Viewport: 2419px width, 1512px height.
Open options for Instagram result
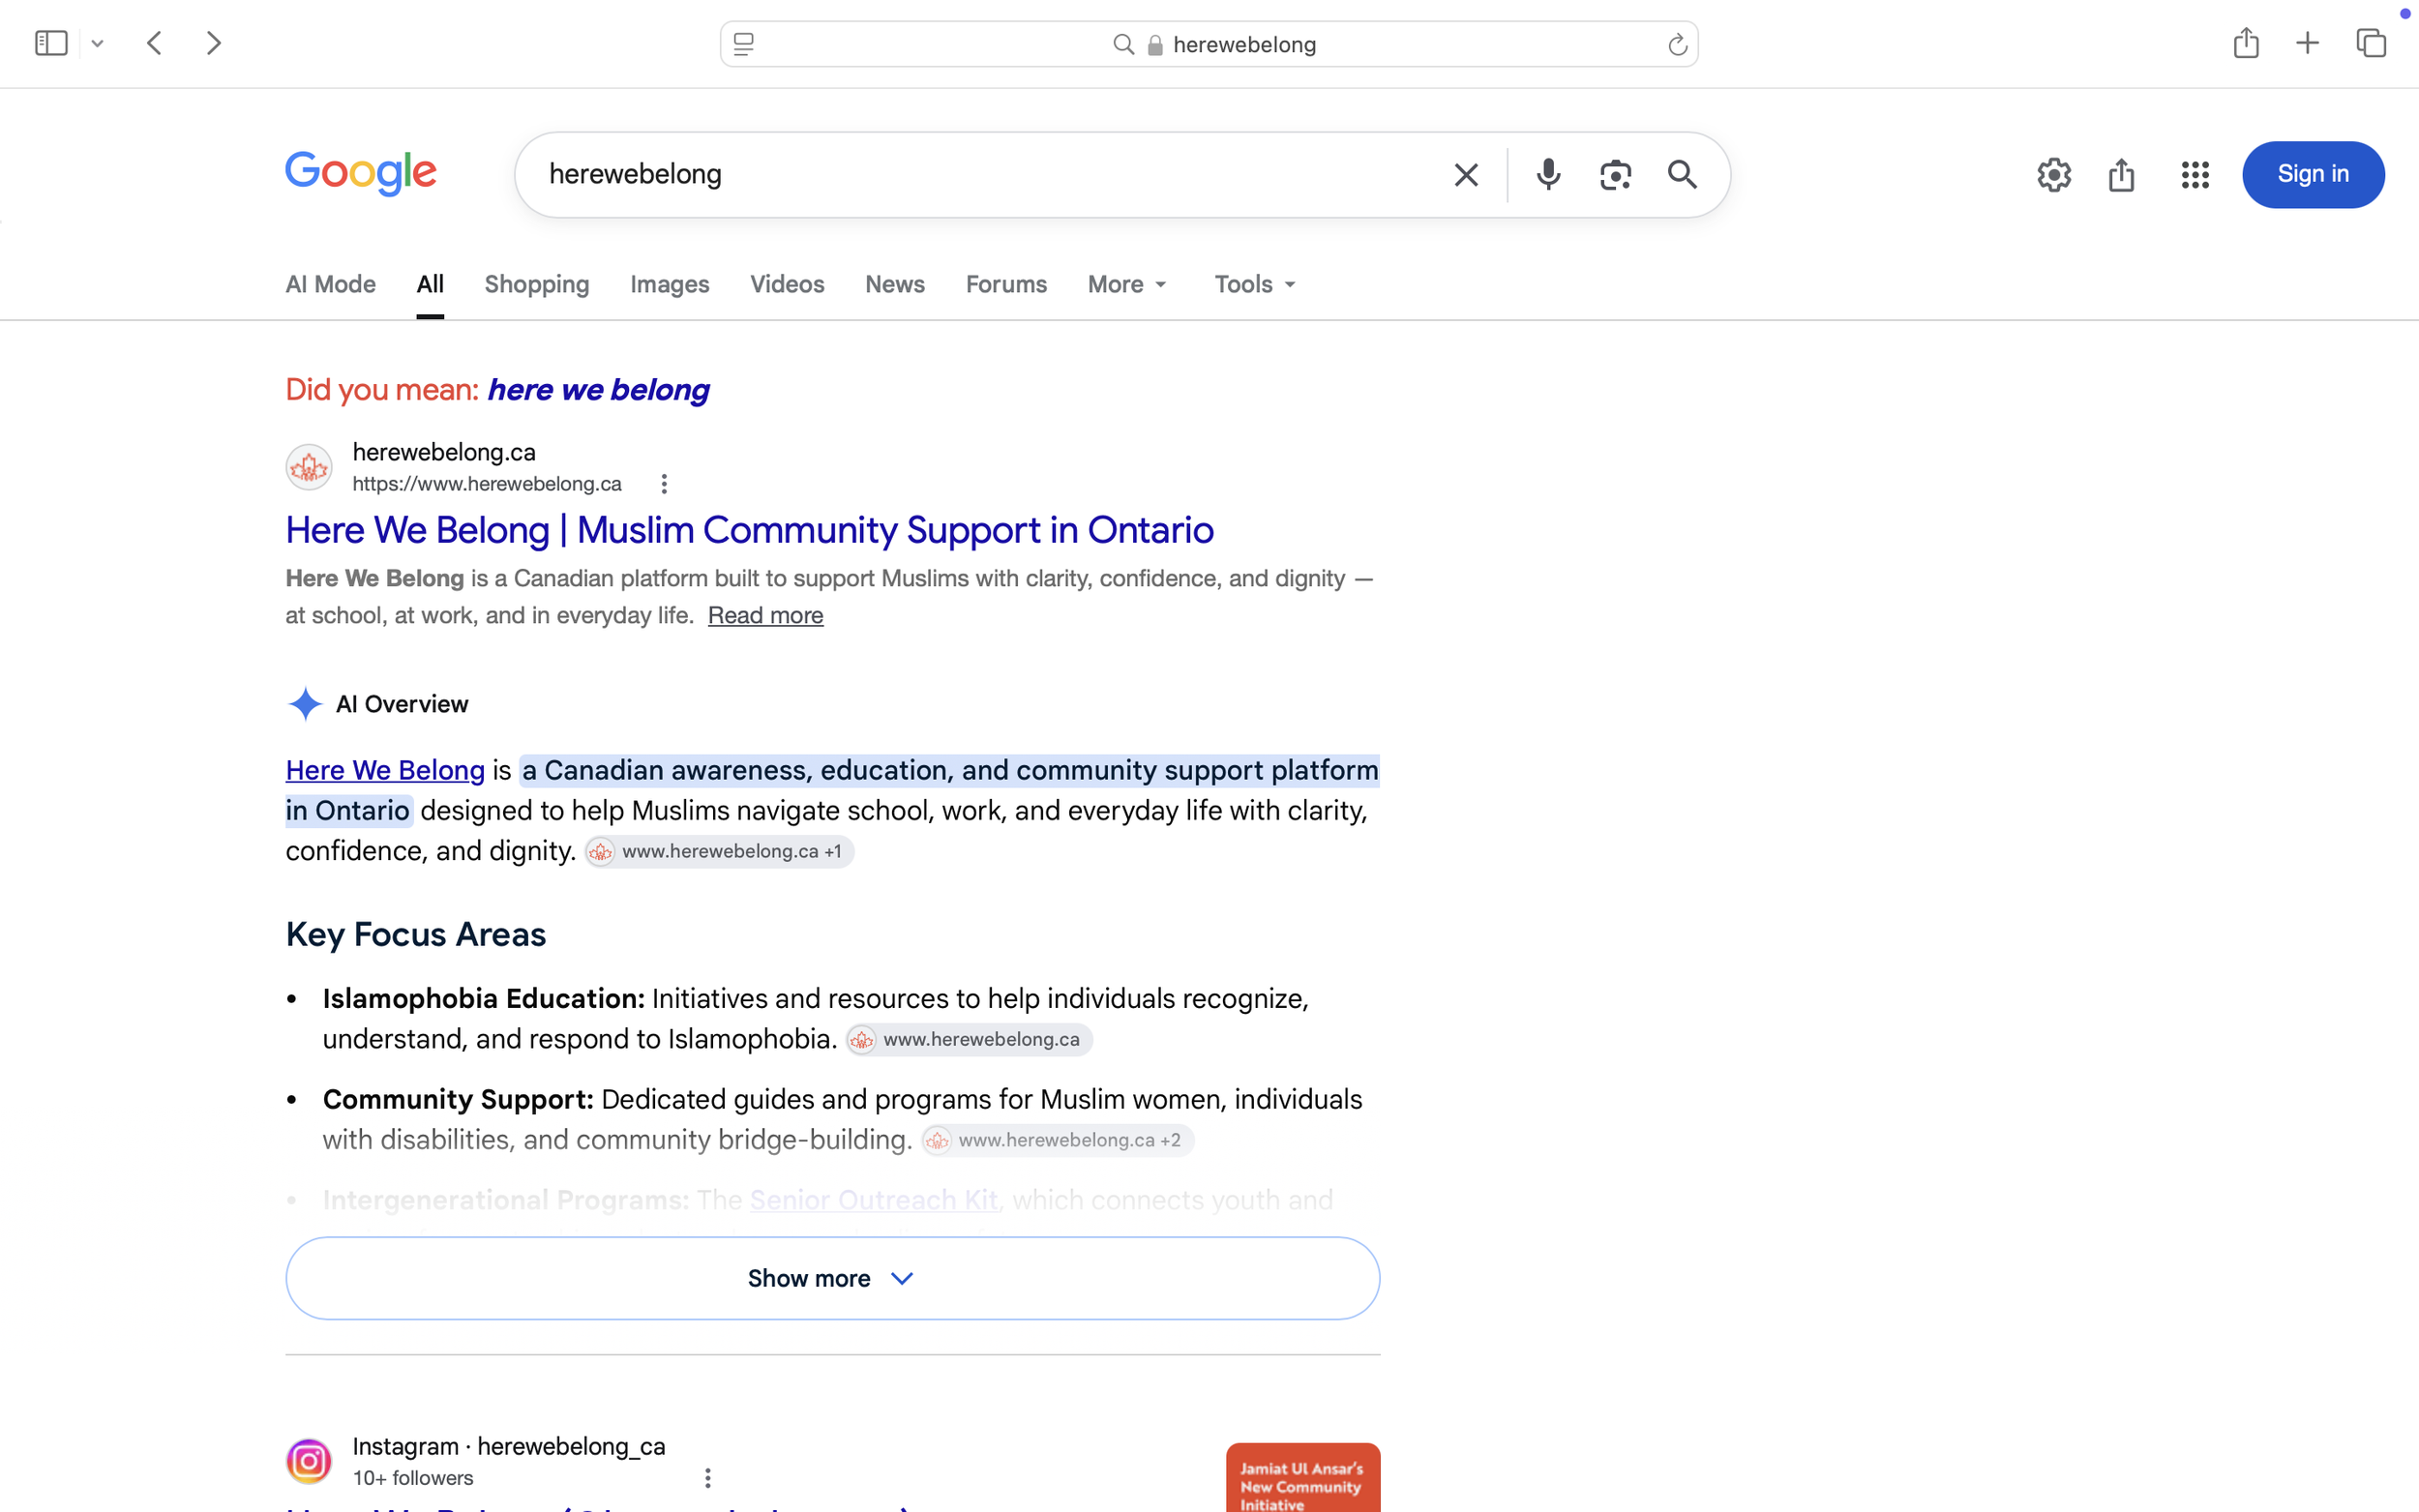click(707, 1478)
